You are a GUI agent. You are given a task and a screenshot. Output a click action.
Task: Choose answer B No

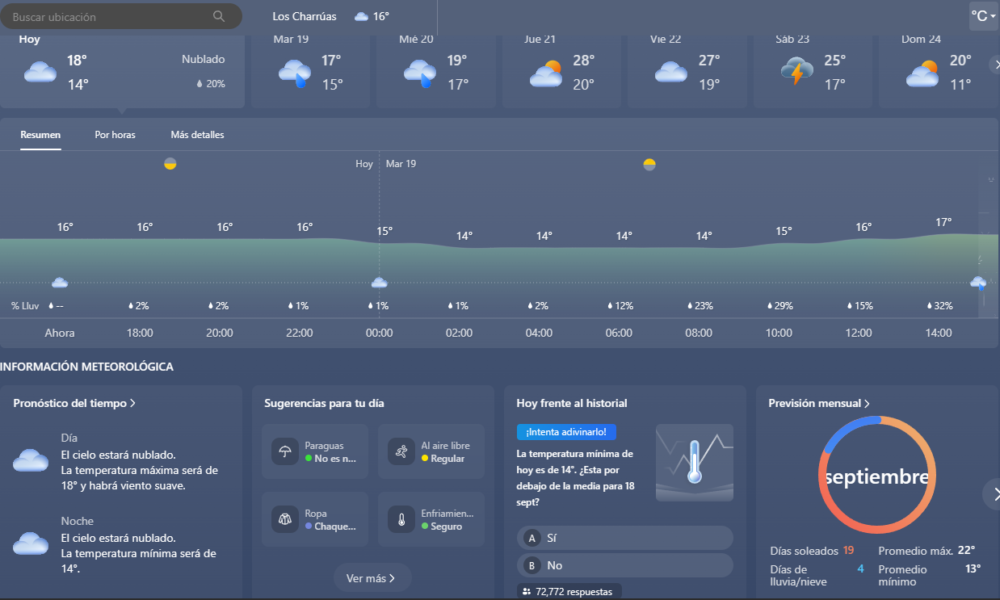pyautogui.click(x=625, y=565)
